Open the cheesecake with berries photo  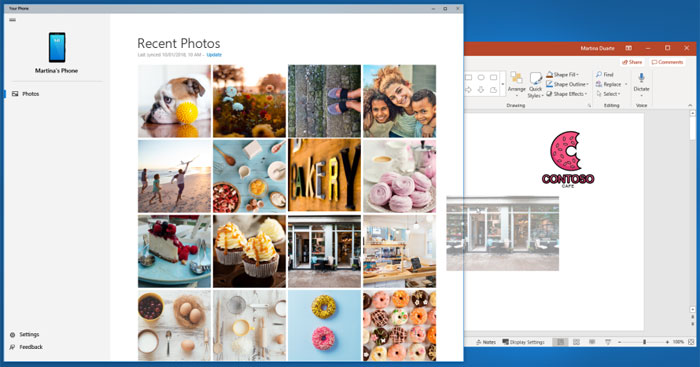click(175, 251)
